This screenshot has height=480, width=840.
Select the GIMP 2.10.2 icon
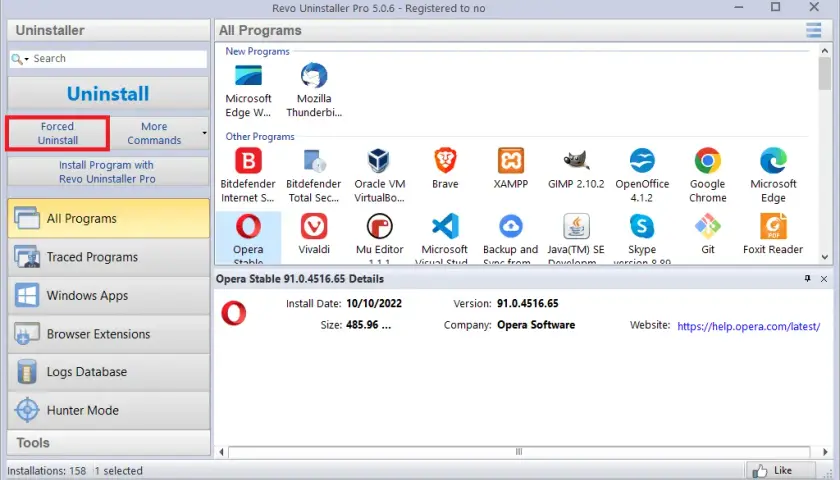coord(576,161)
